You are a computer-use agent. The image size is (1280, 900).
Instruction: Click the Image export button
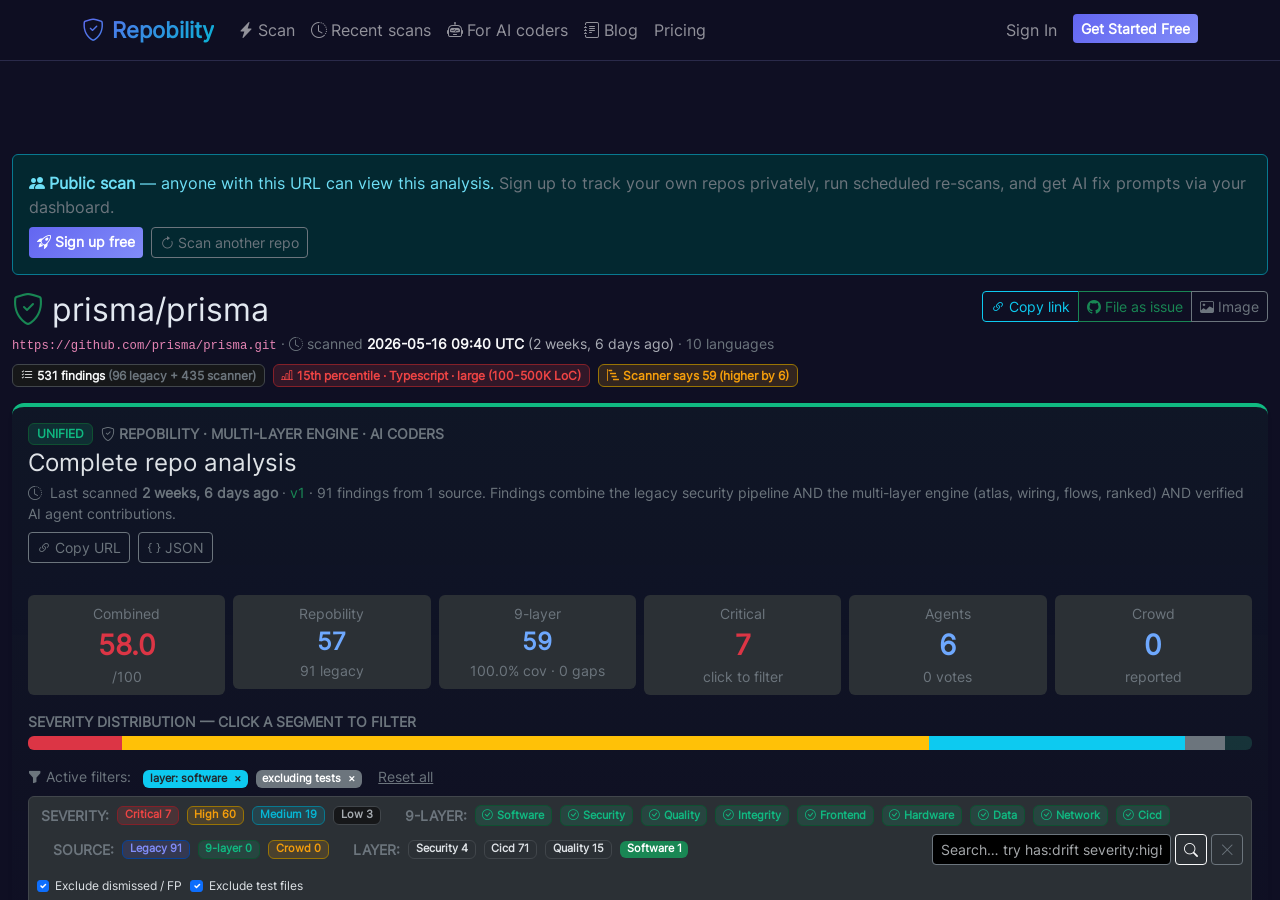(x=1229, y=307)
